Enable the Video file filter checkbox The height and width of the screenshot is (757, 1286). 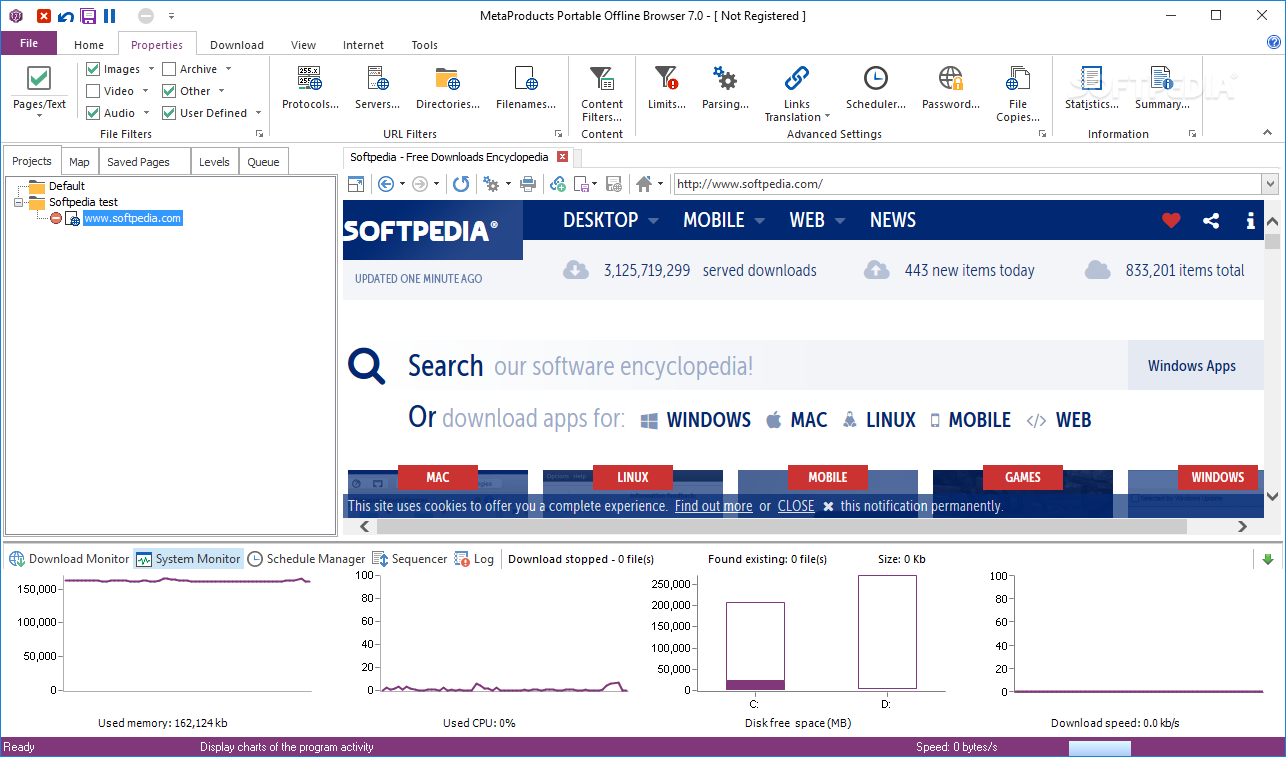click(93, 91)
